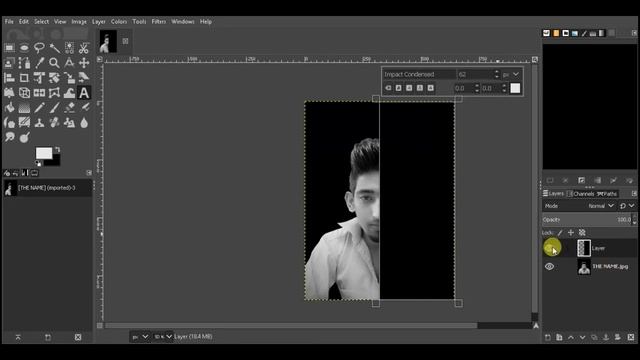Screen dimensions: 640x360
Task: Activate the Color Picker eyedropper tool
Action: (x=39, y=63)
